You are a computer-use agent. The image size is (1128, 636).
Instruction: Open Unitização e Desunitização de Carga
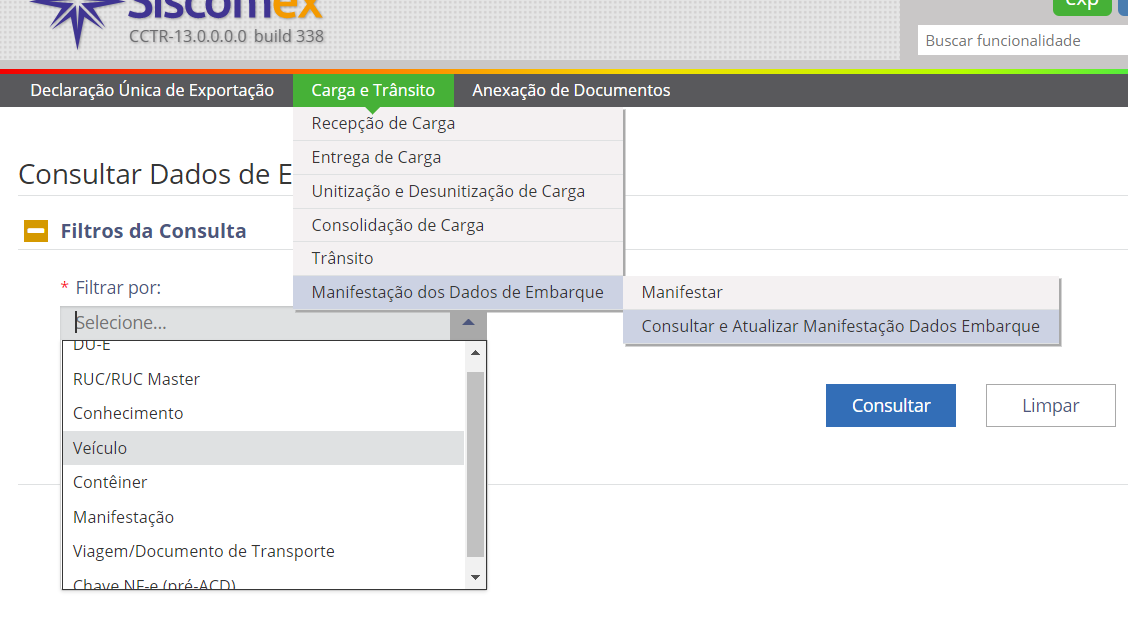[x=448, y=191]
